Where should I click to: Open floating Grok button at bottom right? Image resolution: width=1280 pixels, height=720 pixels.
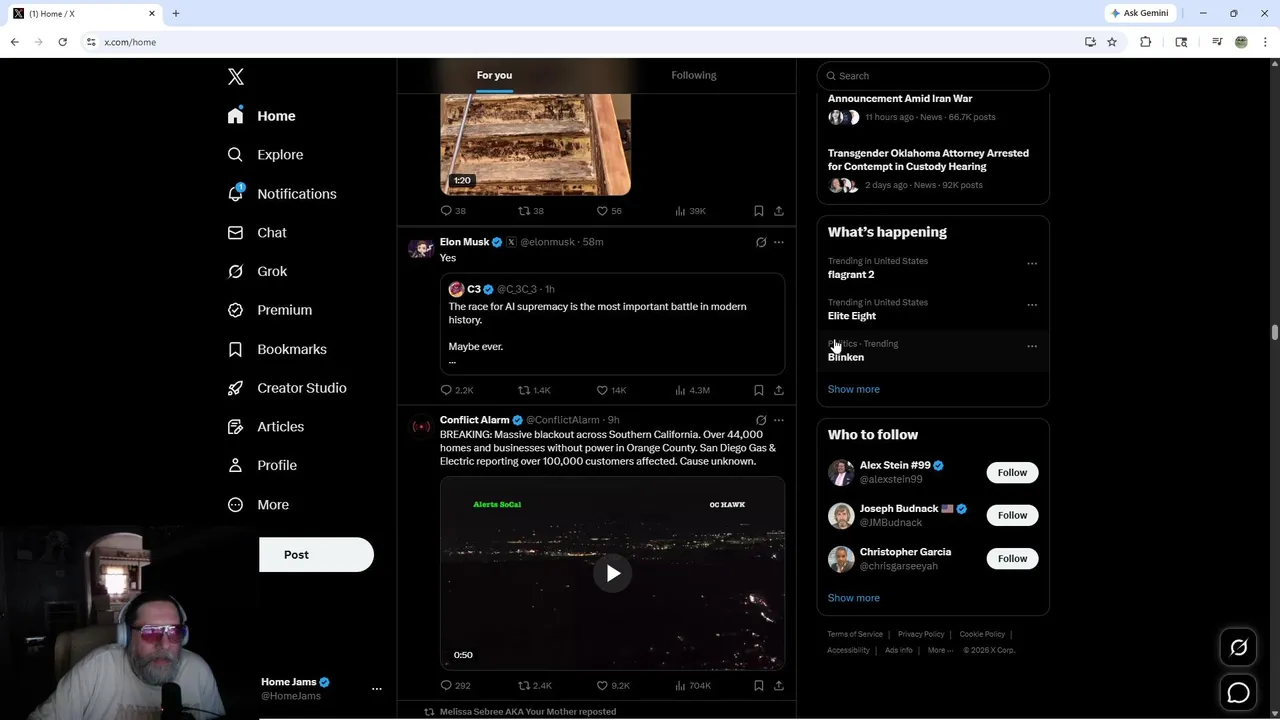click(1238, 648)
